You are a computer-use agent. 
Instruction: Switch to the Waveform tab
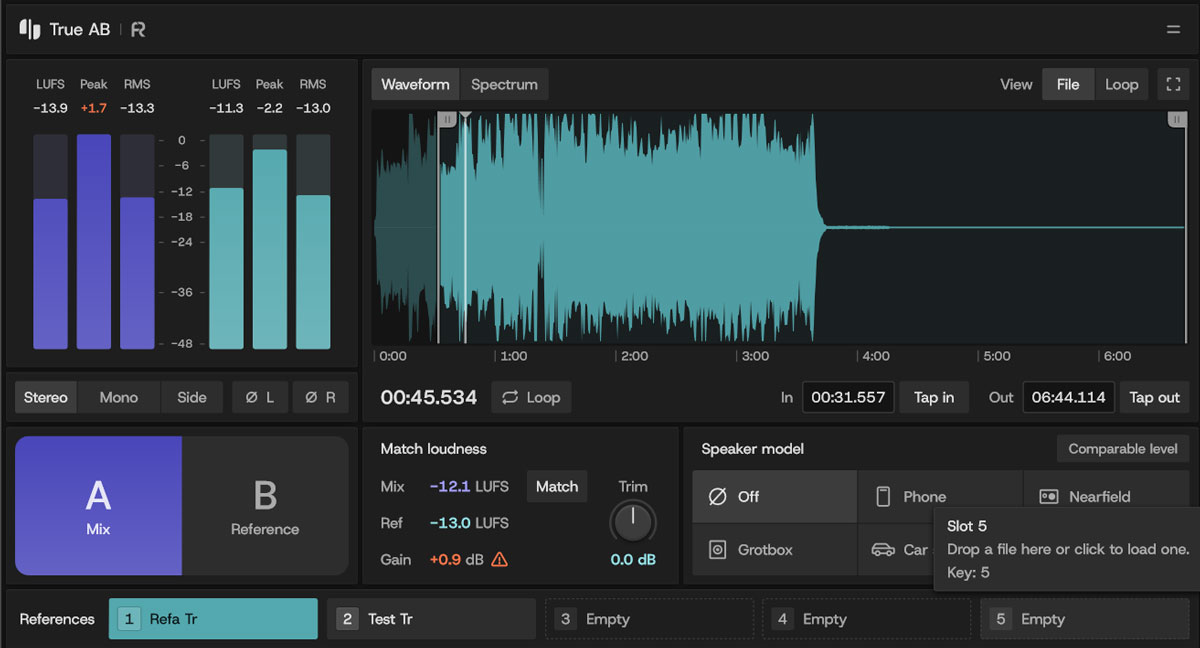tap(416, 85)
